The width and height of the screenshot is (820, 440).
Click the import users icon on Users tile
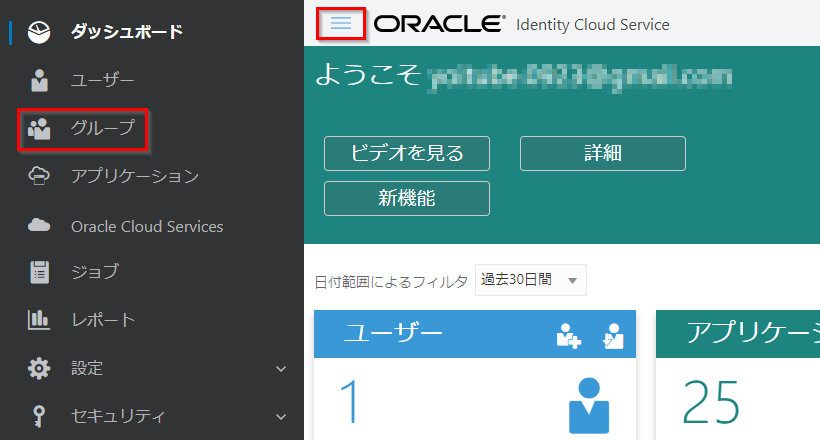point(612,337)
